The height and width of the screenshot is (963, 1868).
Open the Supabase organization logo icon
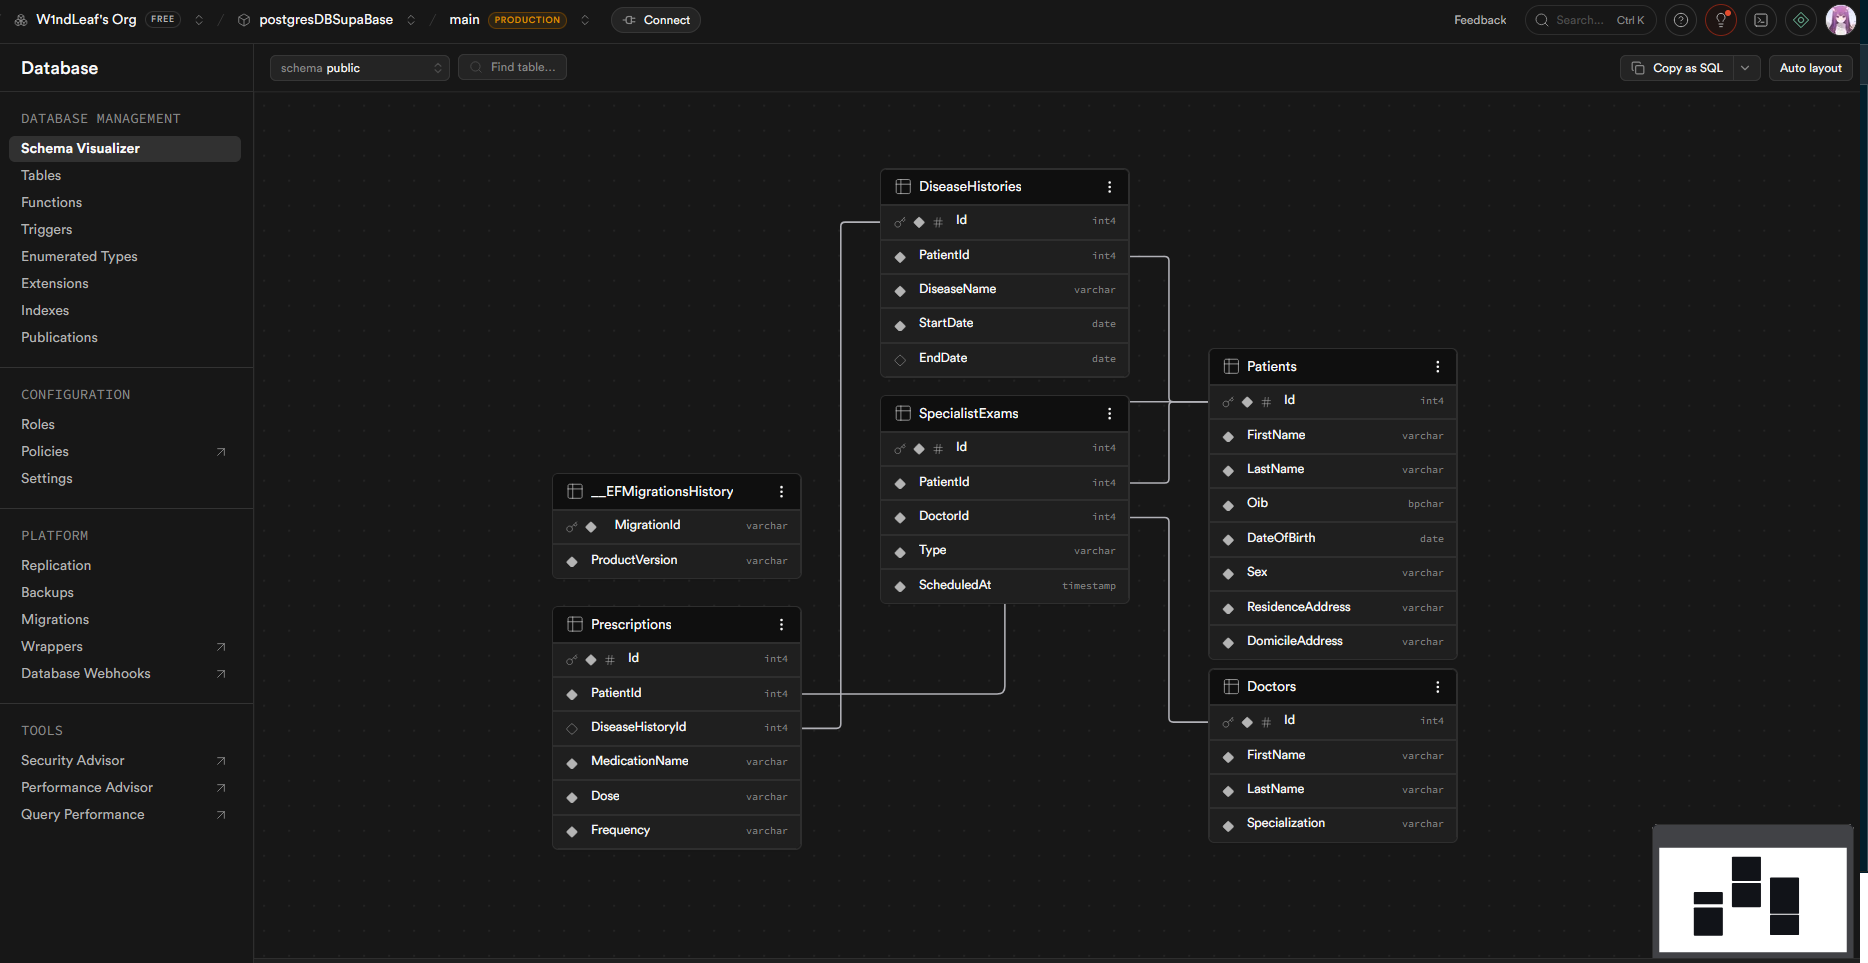click(20, 20)
